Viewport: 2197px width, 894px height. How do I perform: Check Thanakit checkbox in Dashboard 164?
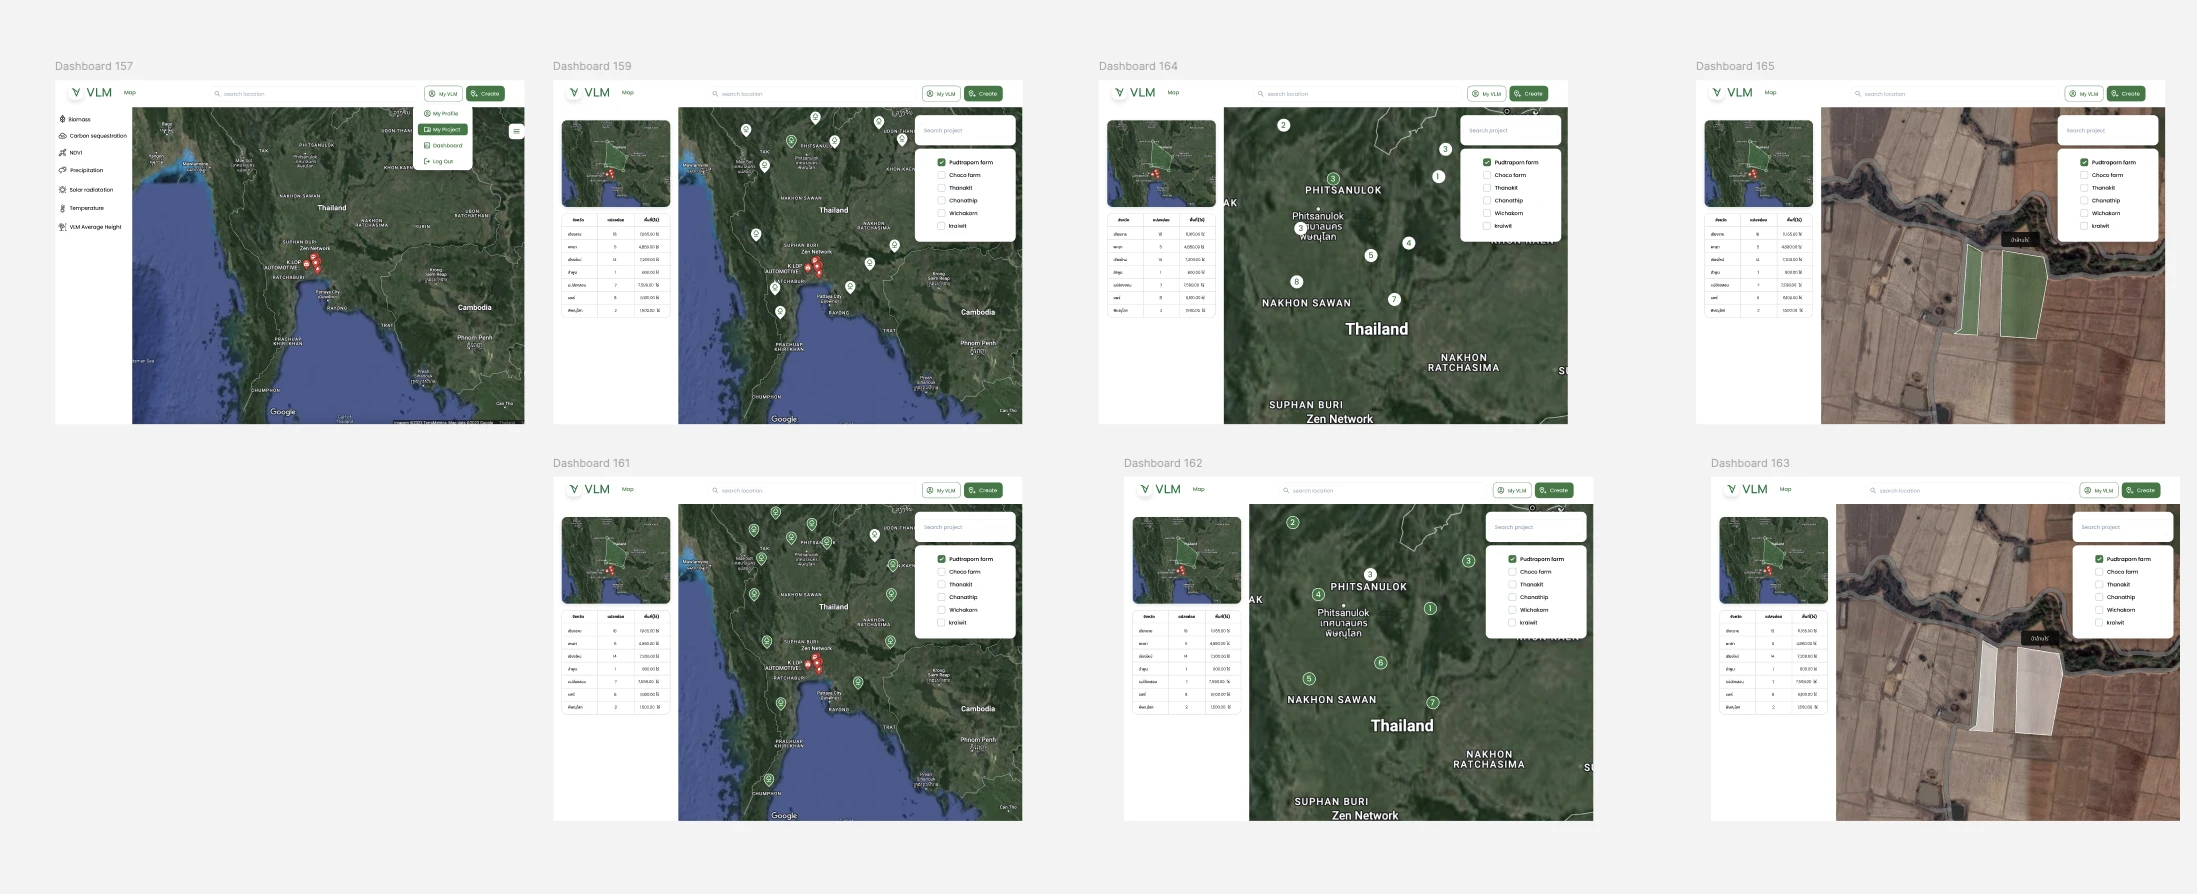click(1487, 188)
